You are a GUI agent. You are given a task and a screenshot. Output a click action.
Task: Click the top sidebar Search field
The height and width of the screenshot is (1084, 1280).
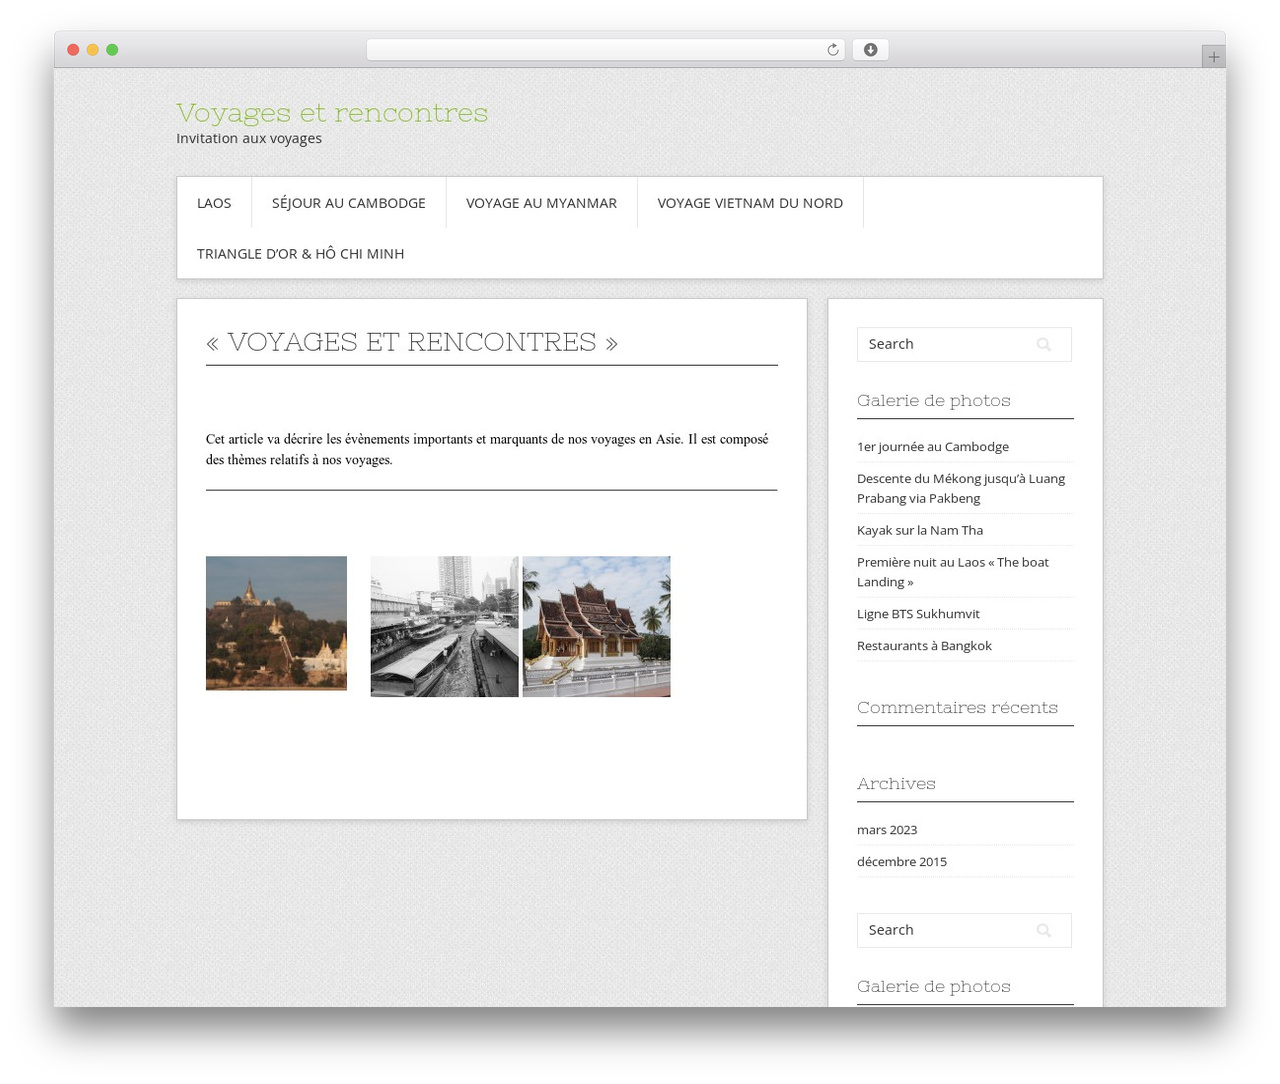click(964, 344)
